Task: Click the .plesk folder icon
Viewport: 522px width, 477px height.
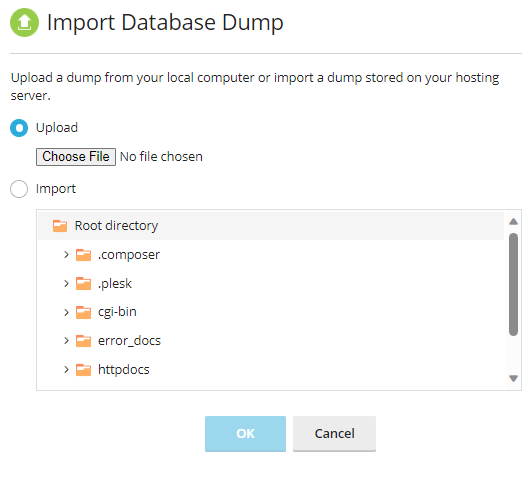Action: click(x=83, y=284)
